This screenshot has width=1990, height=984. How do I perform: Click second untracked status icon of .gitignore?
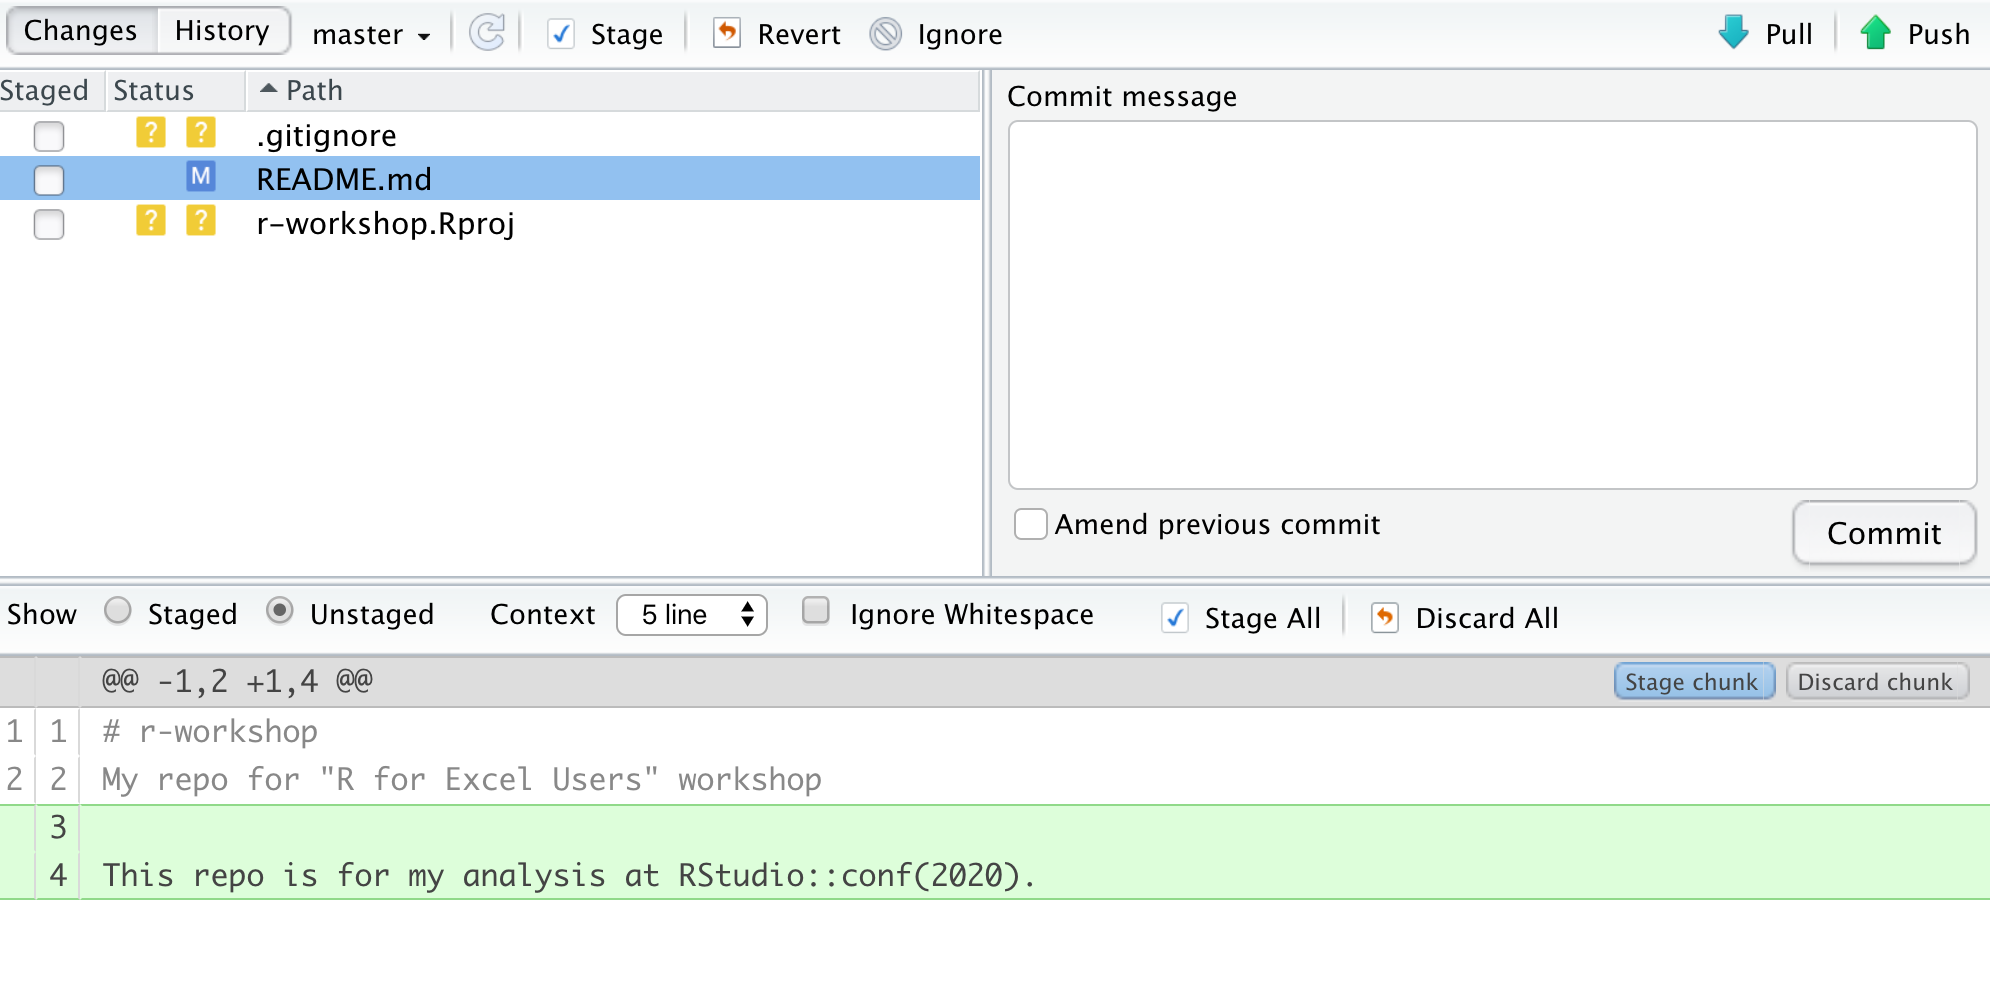click(x=201, y=132)
